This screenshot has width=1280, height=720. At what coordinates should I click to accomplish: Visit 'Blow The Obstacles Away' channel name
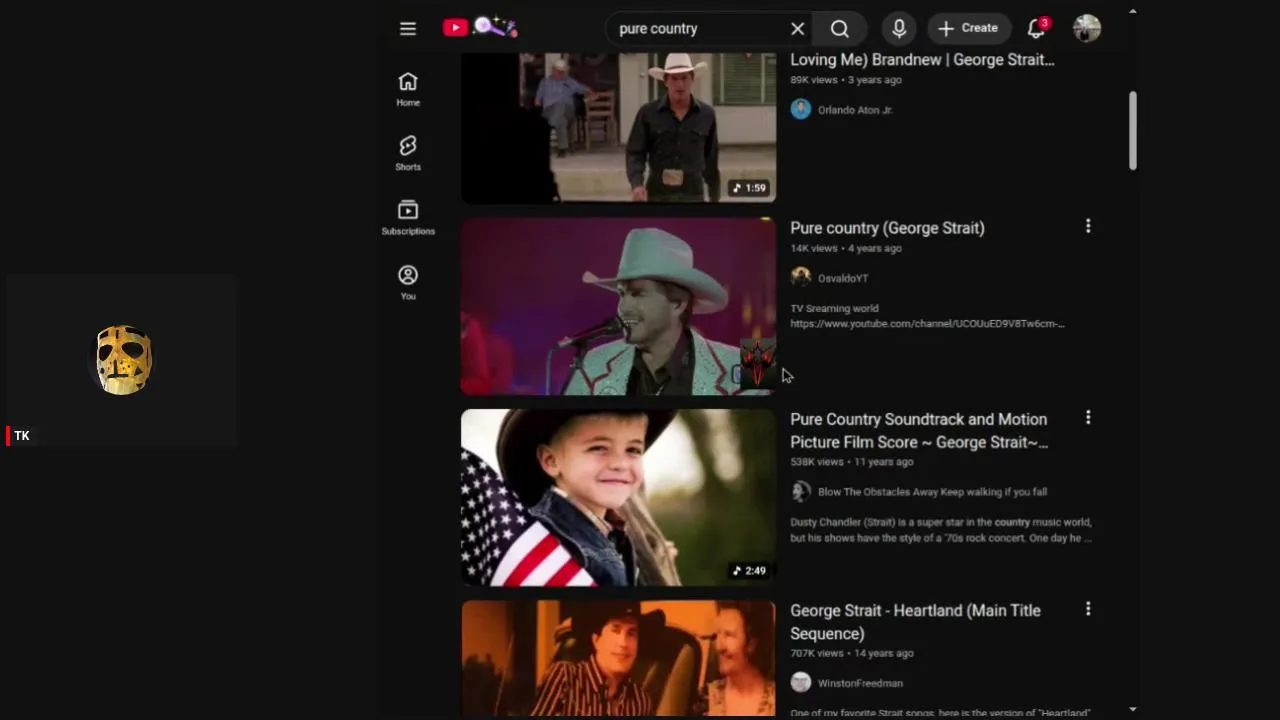point(932,492)
